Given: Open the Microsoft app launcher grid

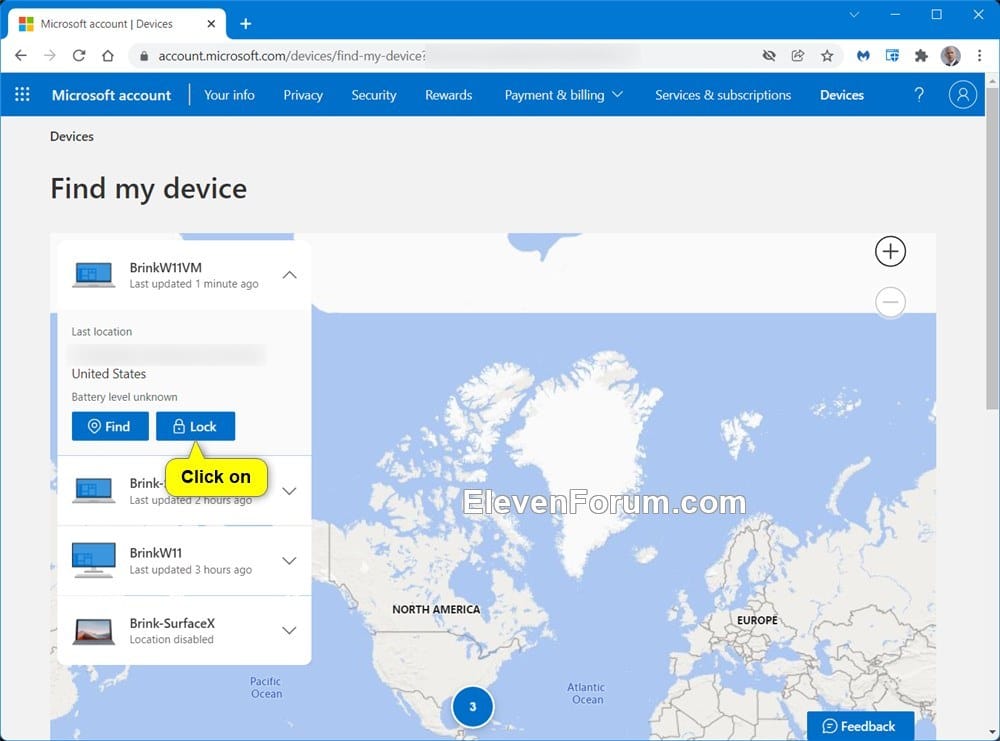Looking at the screenshot, I should point(22,94).
